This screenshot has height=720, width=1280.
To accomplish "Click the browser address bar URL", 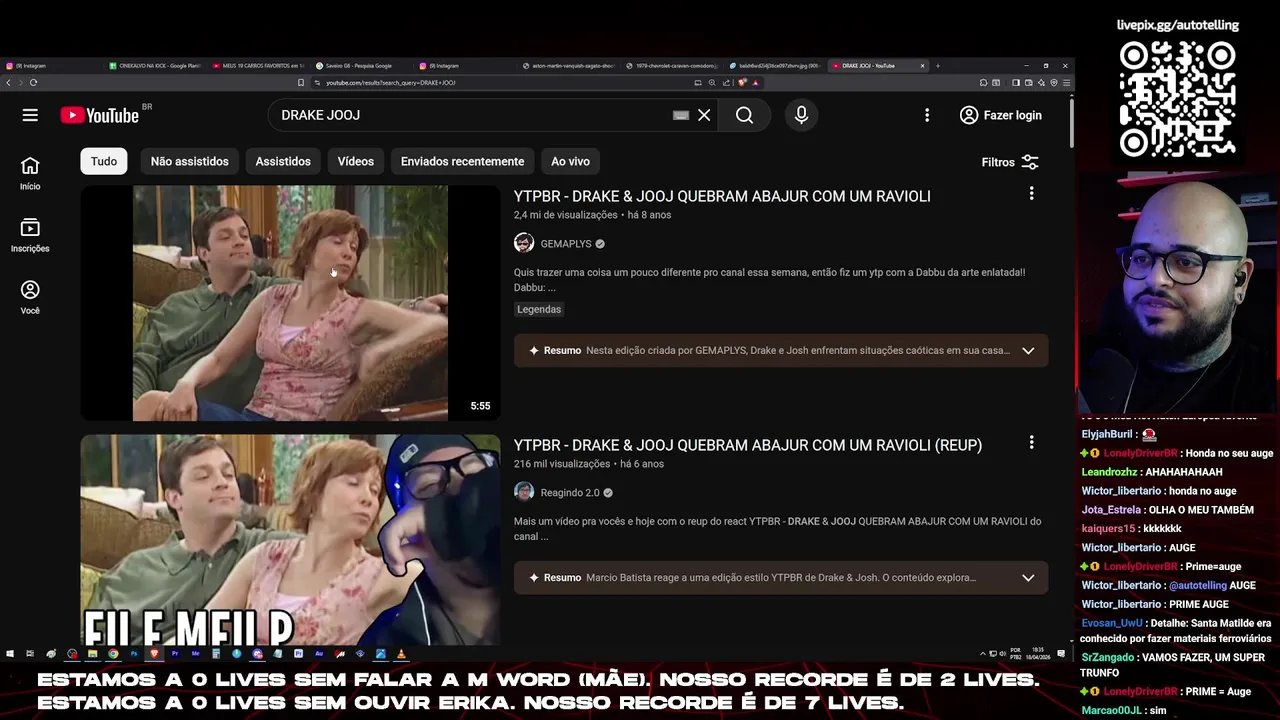I will [390, 83].
